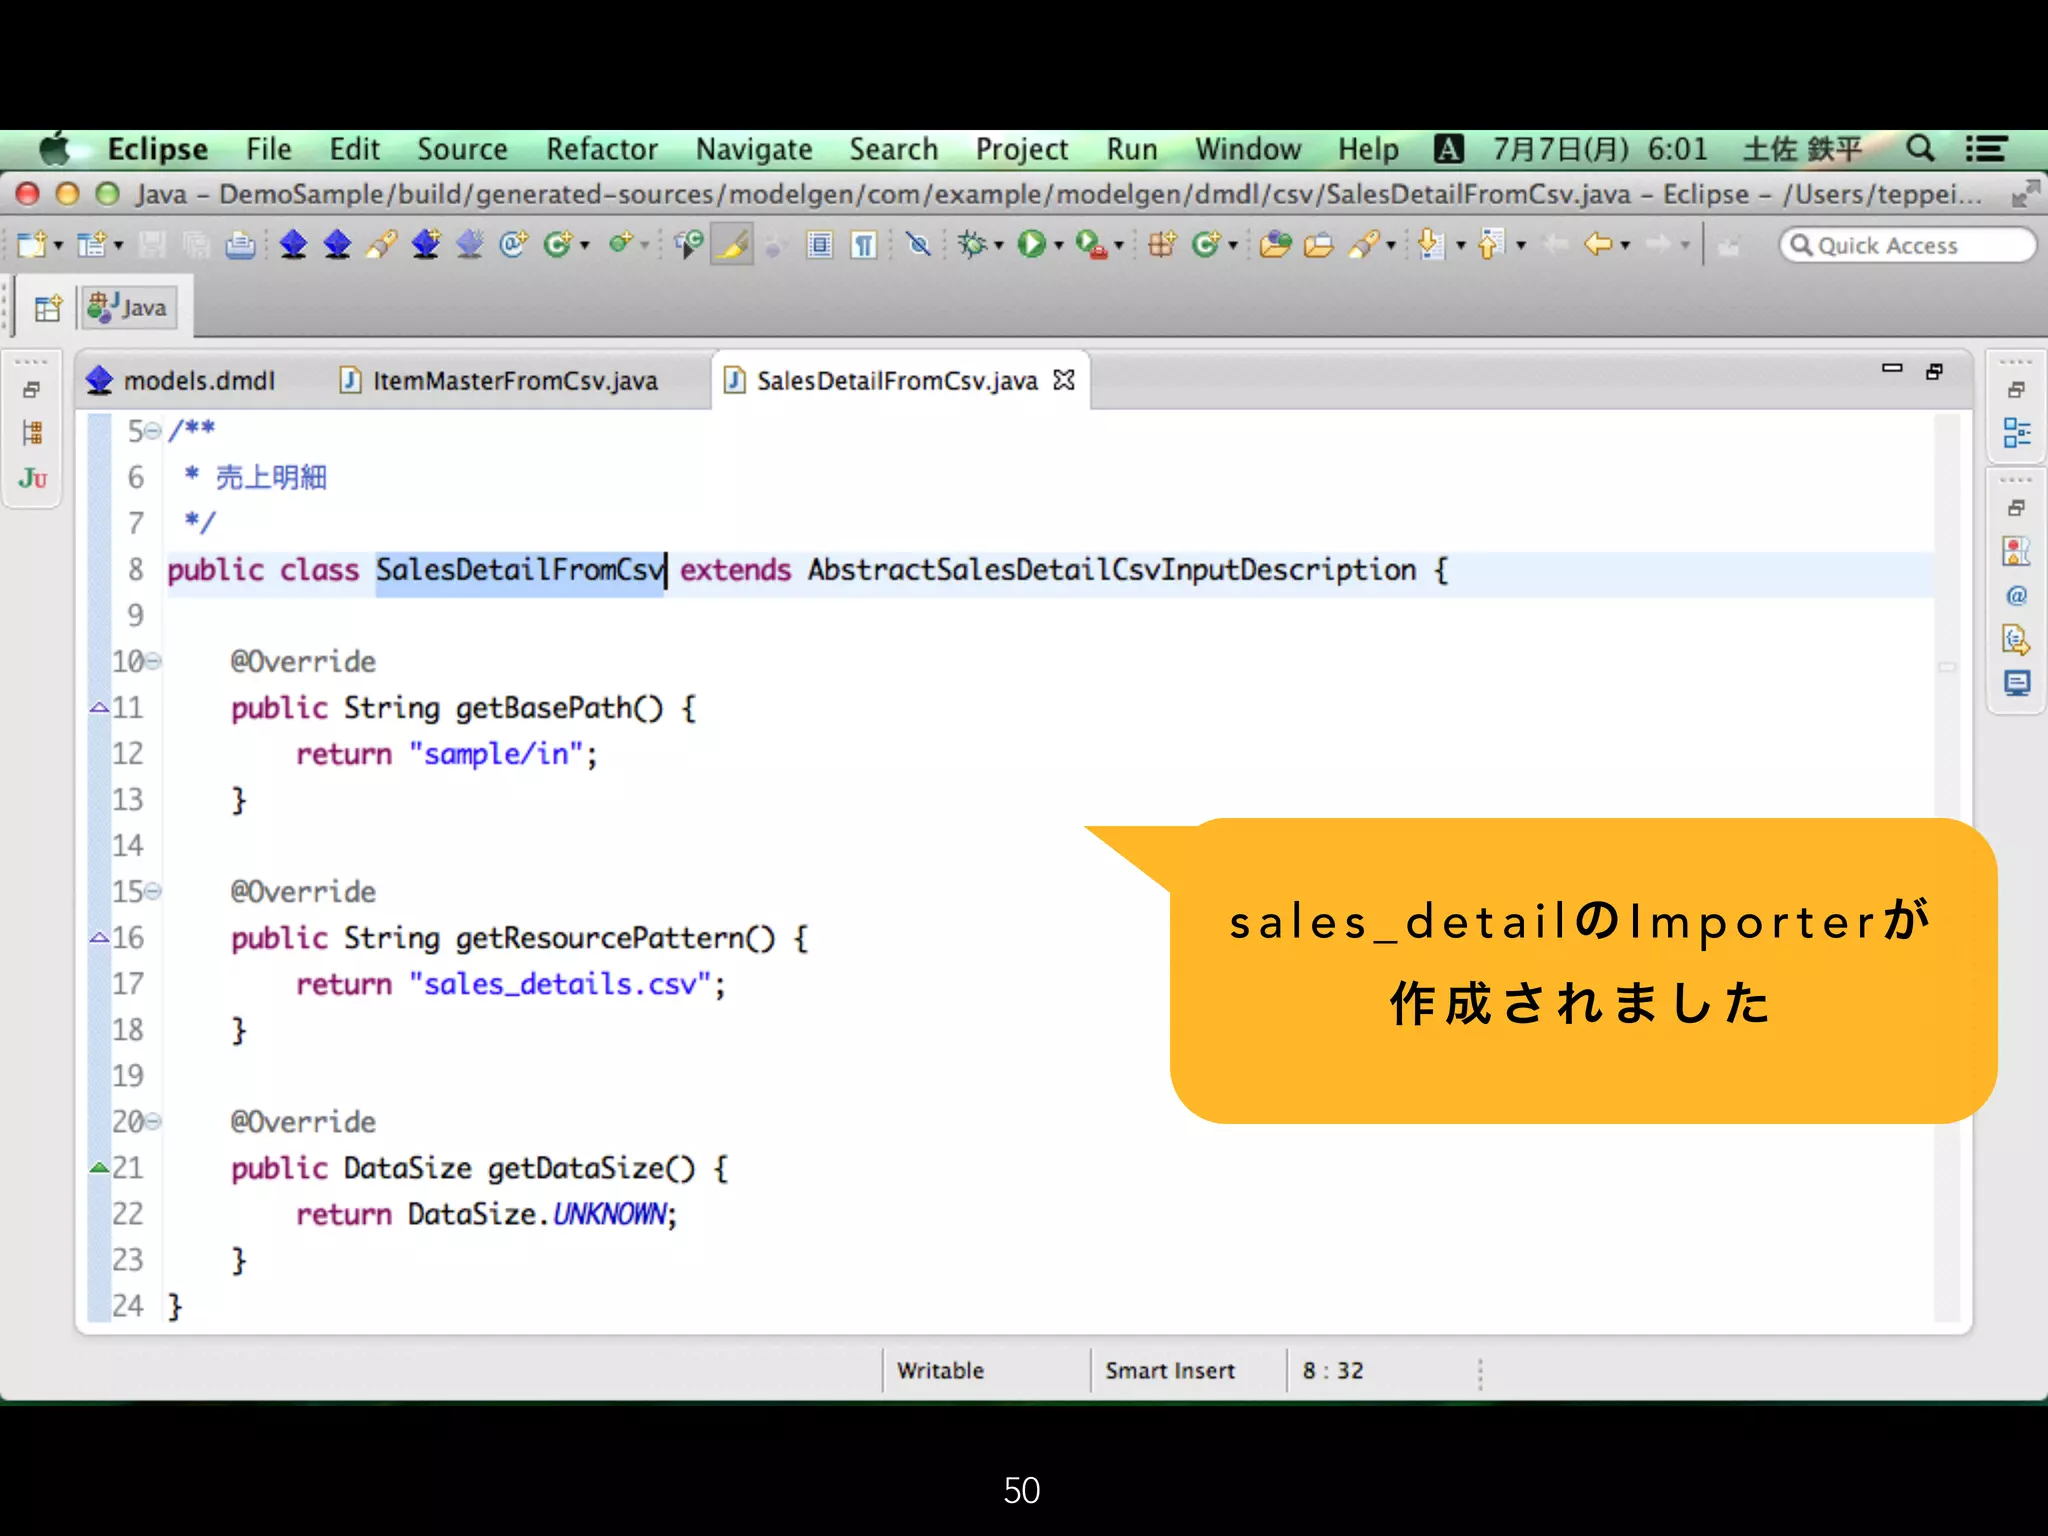The height and width of the screenshot is (1536, 2048).
Task: Click the Open Type folder icon
Action: [x=1275, y=244]
